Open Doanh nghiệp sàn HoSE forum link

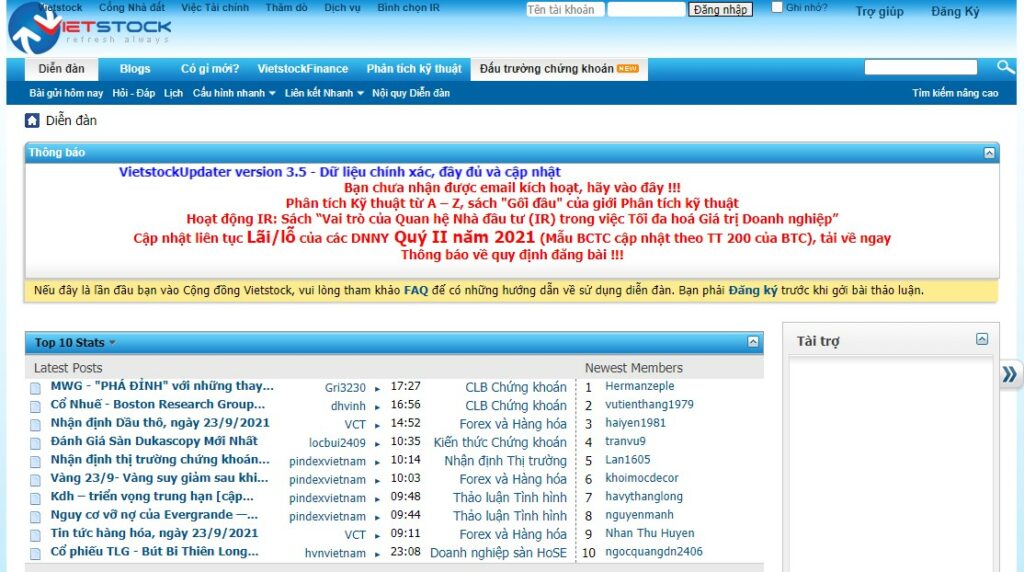tap(498, 553)
